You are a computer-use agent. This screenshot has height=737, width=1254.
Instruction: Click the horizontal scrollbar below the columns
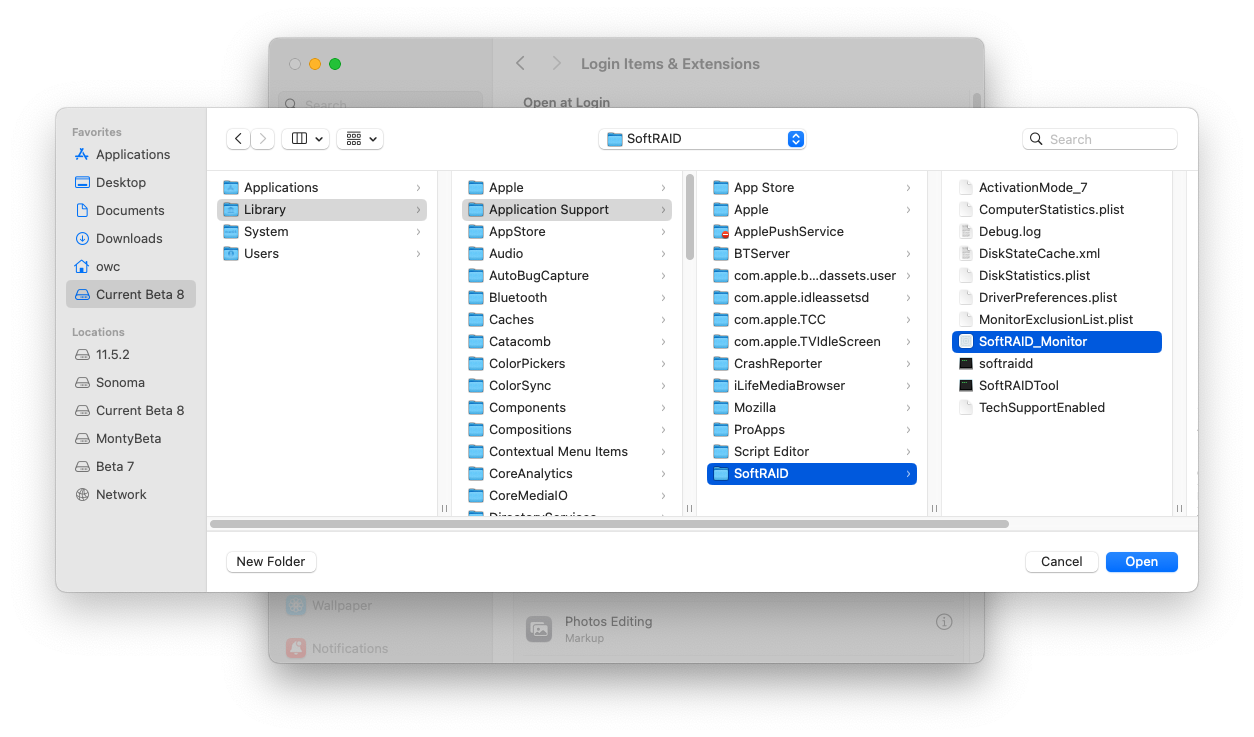[x=608, y=524]
